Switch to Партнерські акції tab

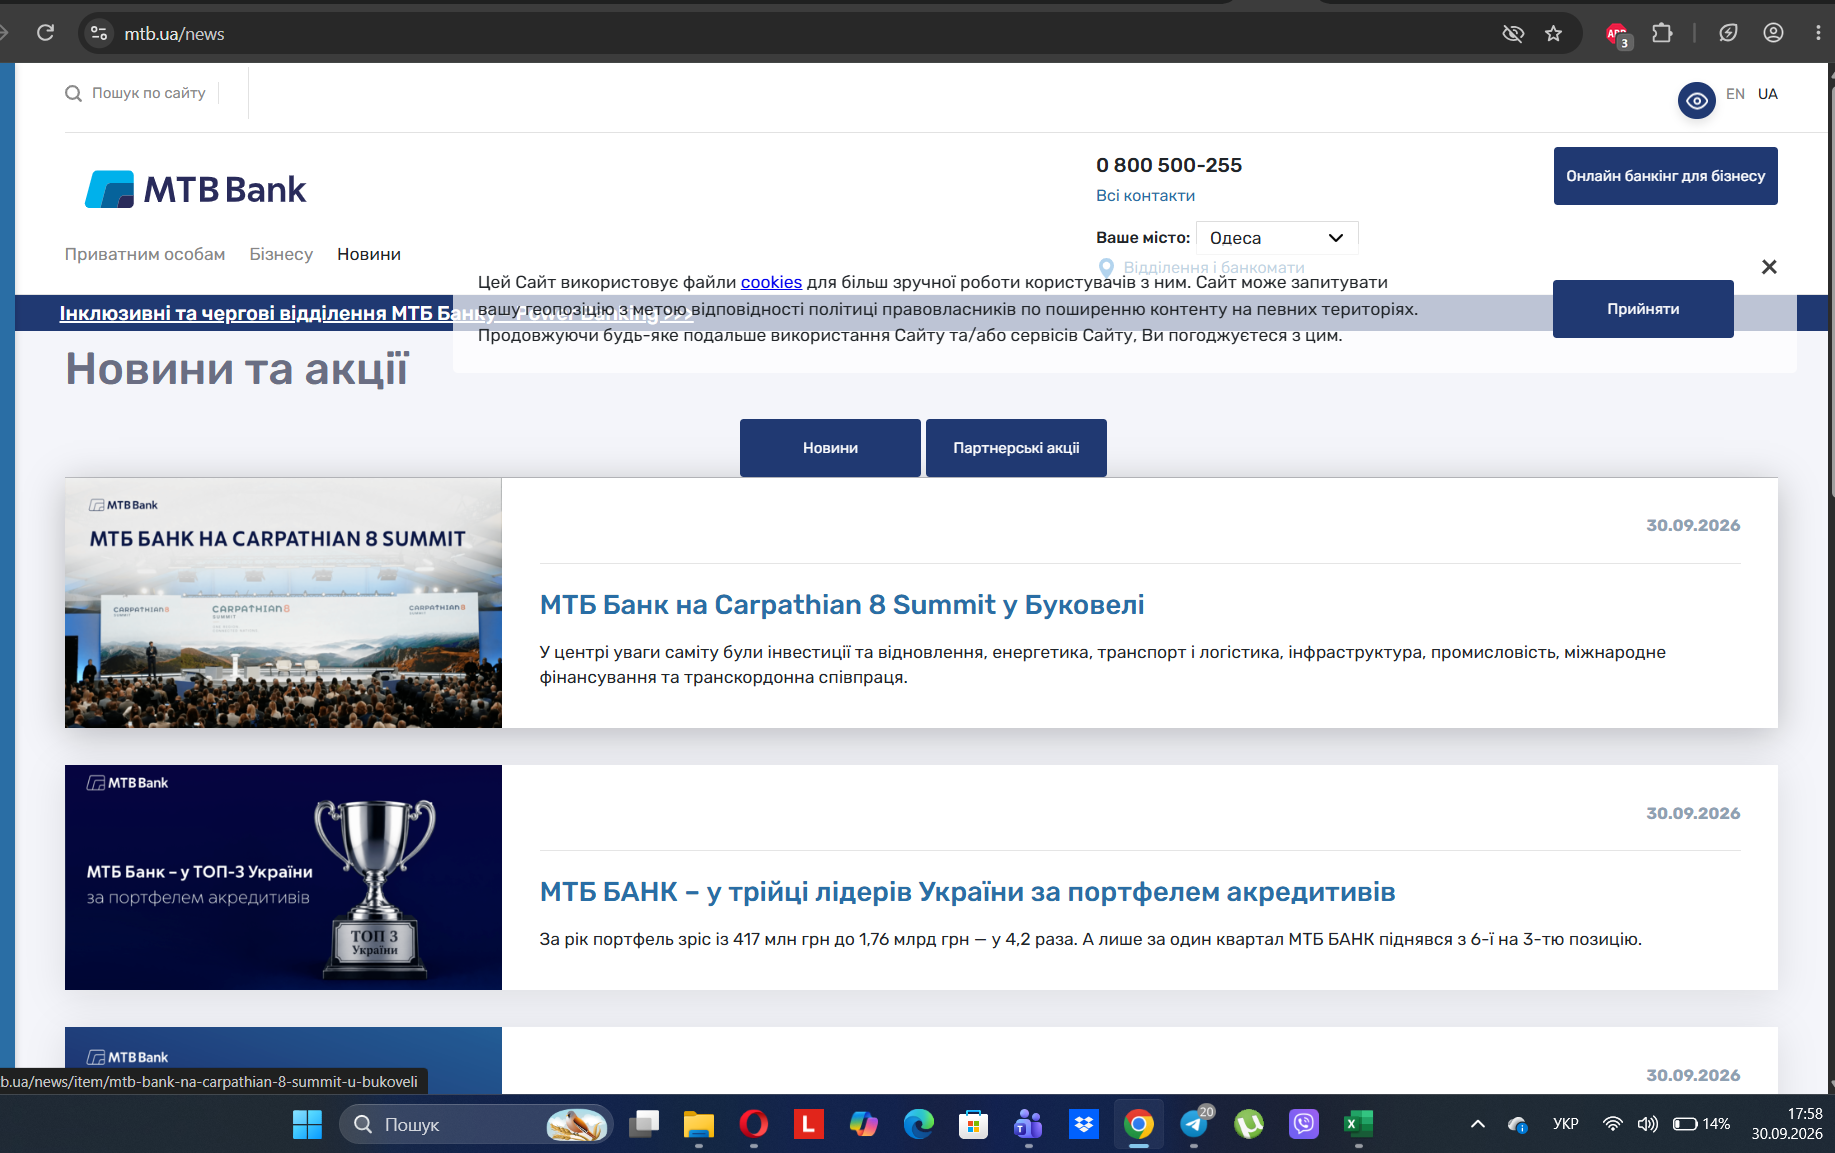point(1016,448)
